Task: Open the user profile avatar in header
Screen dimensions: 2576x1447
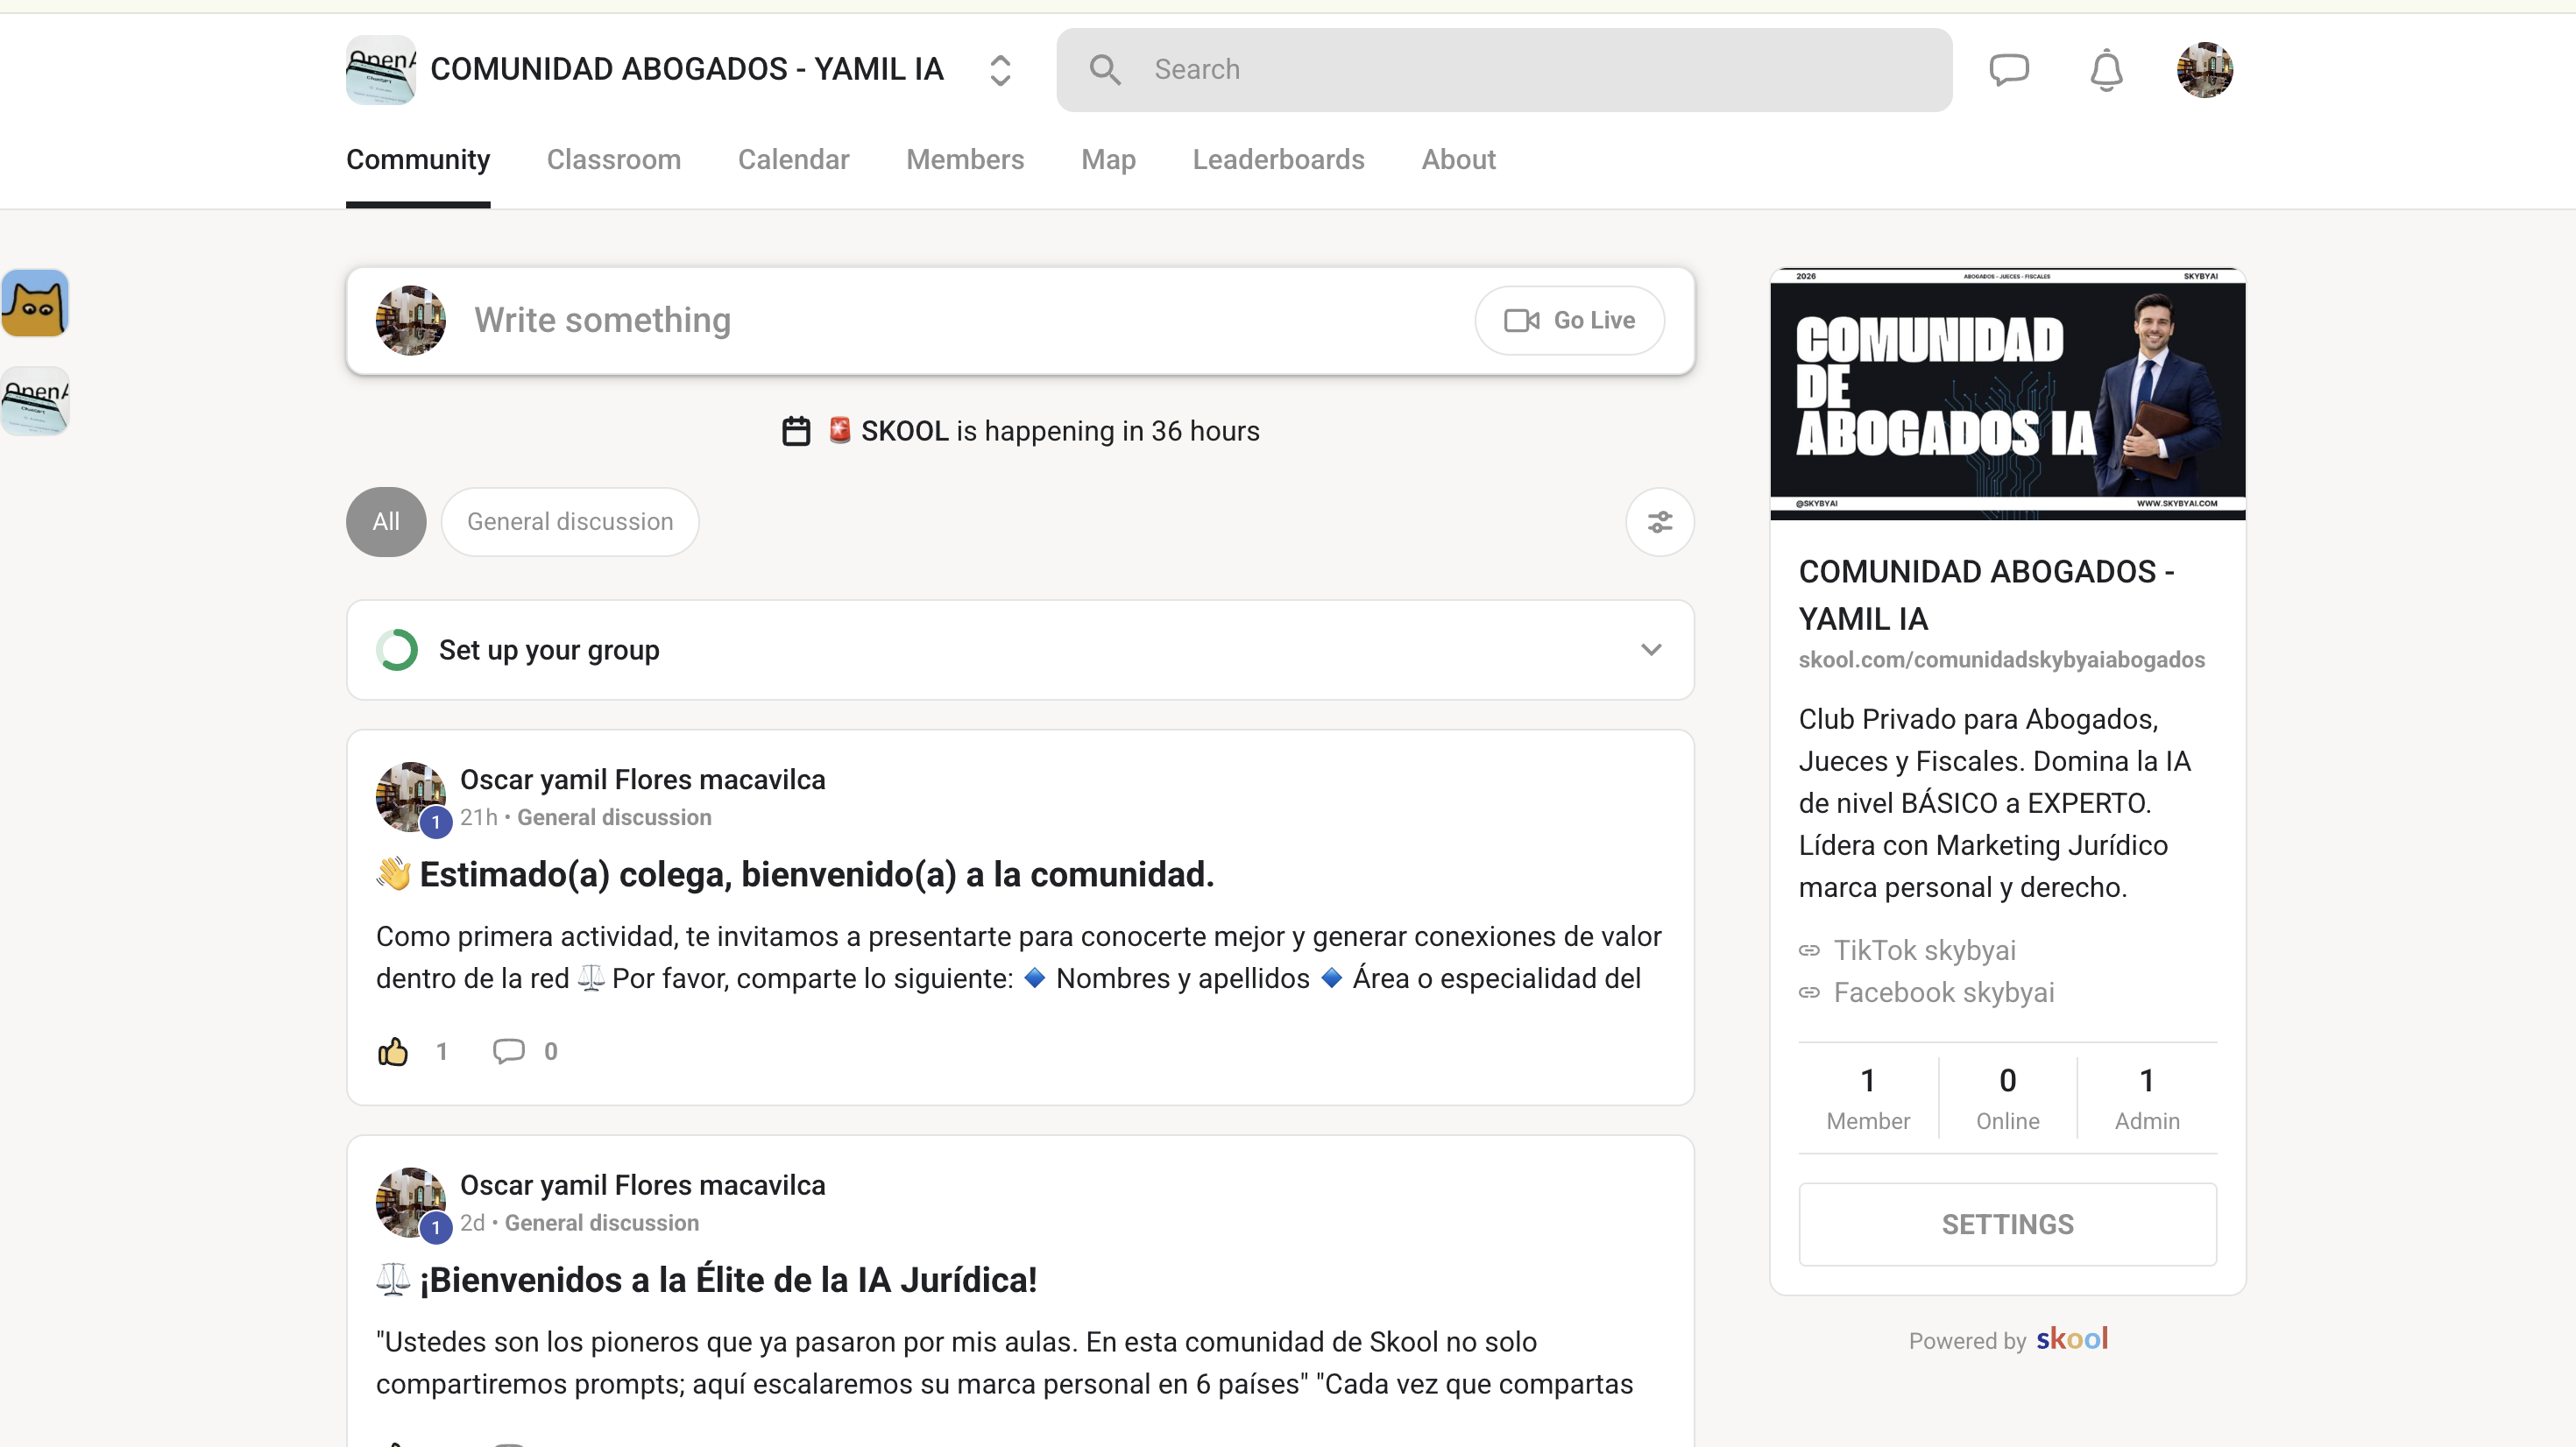Action: click(2204, 69)
